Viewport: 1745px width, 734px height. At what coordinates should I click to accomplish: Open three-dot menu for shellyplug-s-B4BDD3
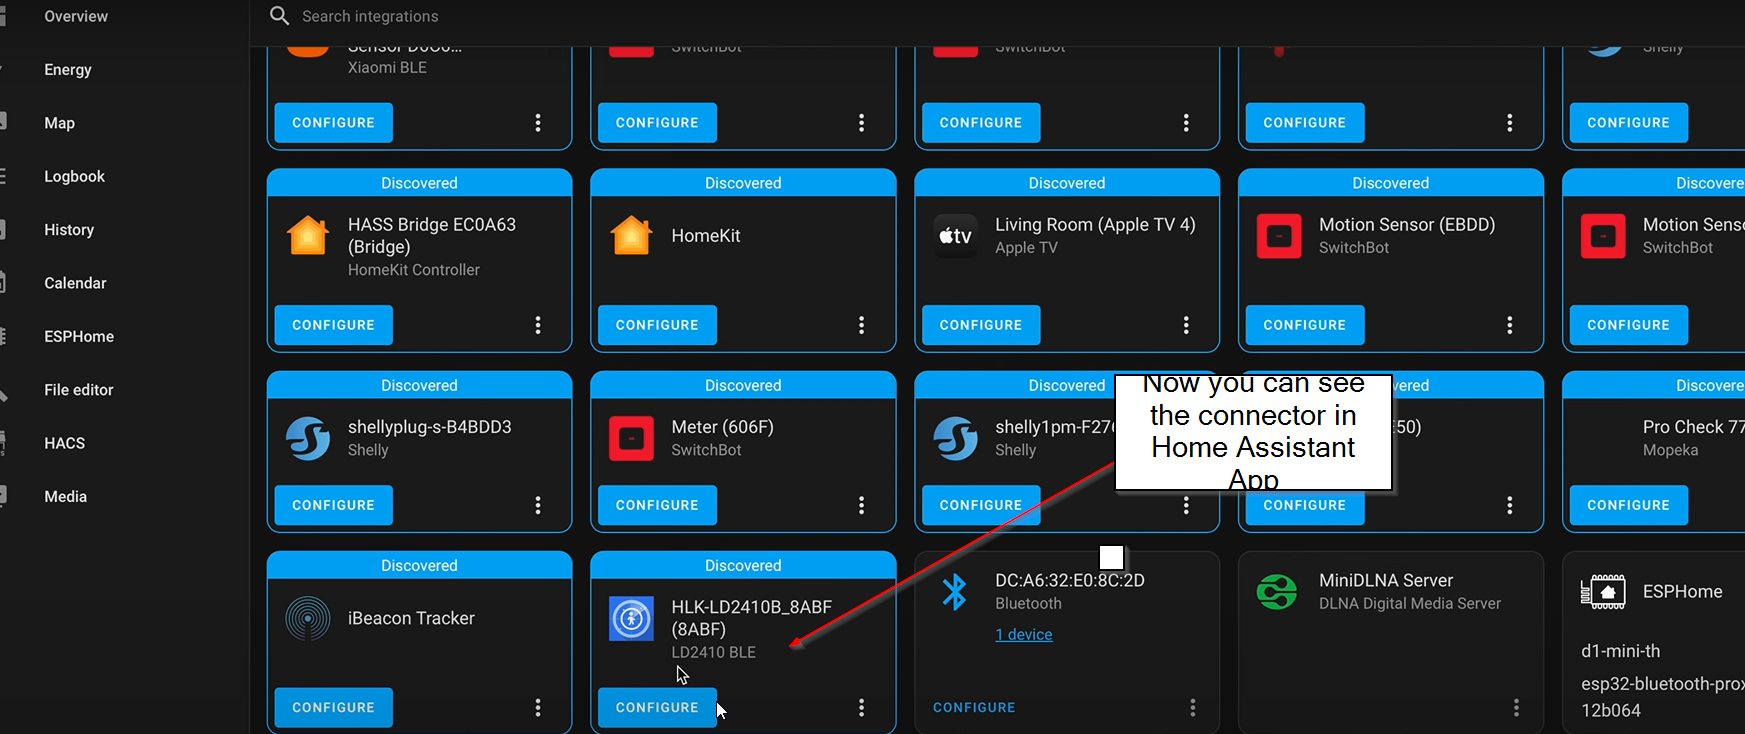pyautogui.click(x=538, y=505)
